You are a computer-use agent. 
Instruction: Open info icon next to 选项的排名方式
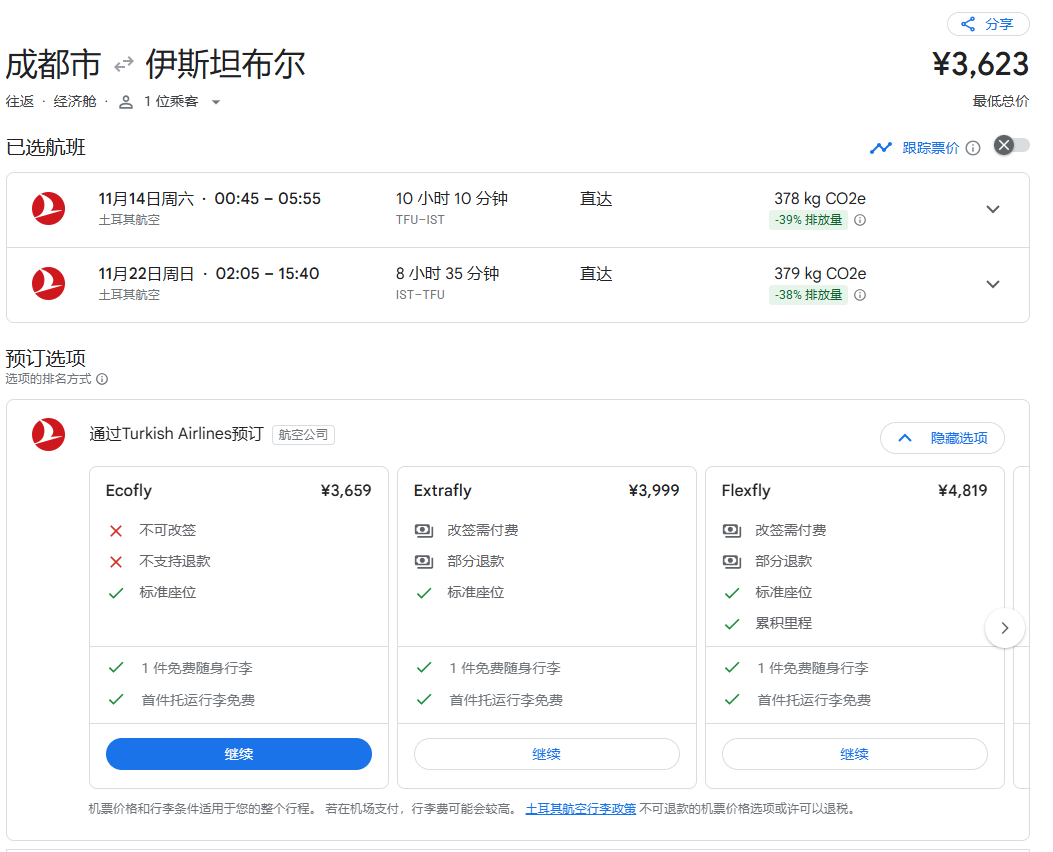coord(102,379)
